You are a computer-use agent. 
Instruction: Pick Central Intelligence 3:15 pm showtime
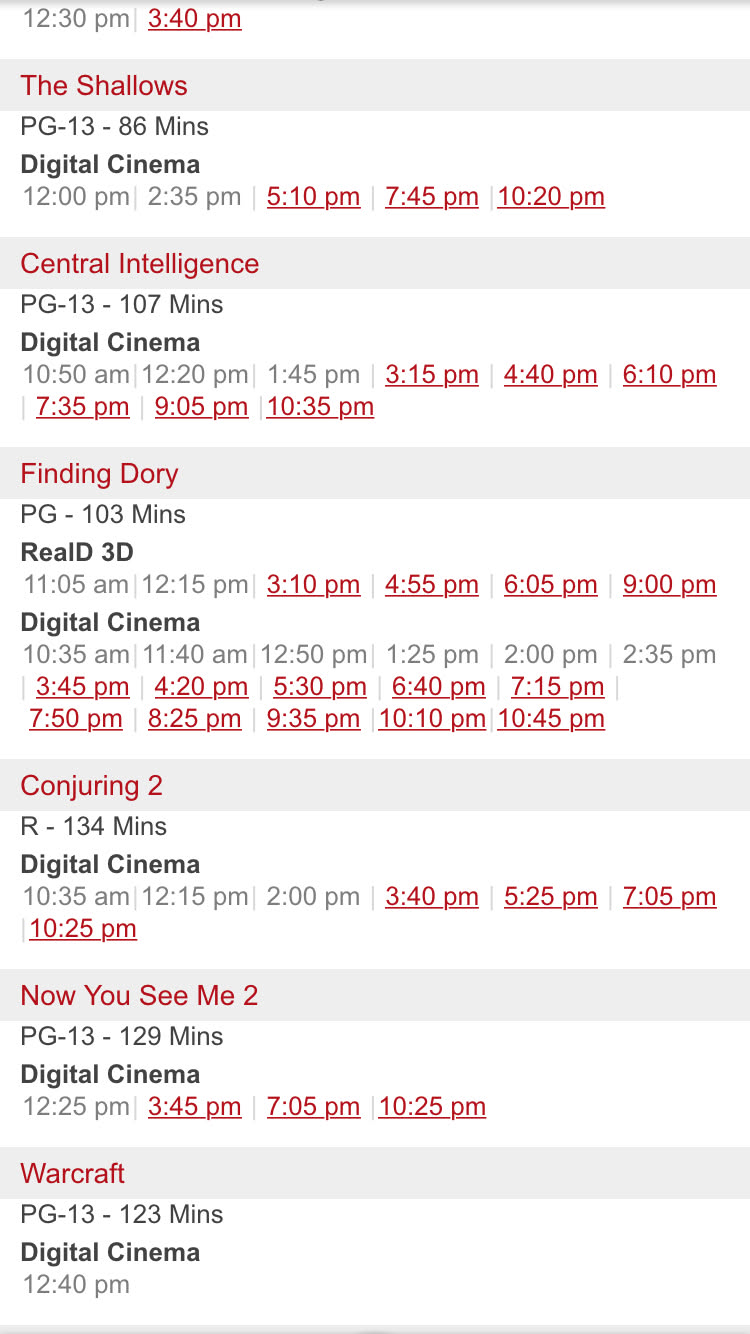click(432, 375)
